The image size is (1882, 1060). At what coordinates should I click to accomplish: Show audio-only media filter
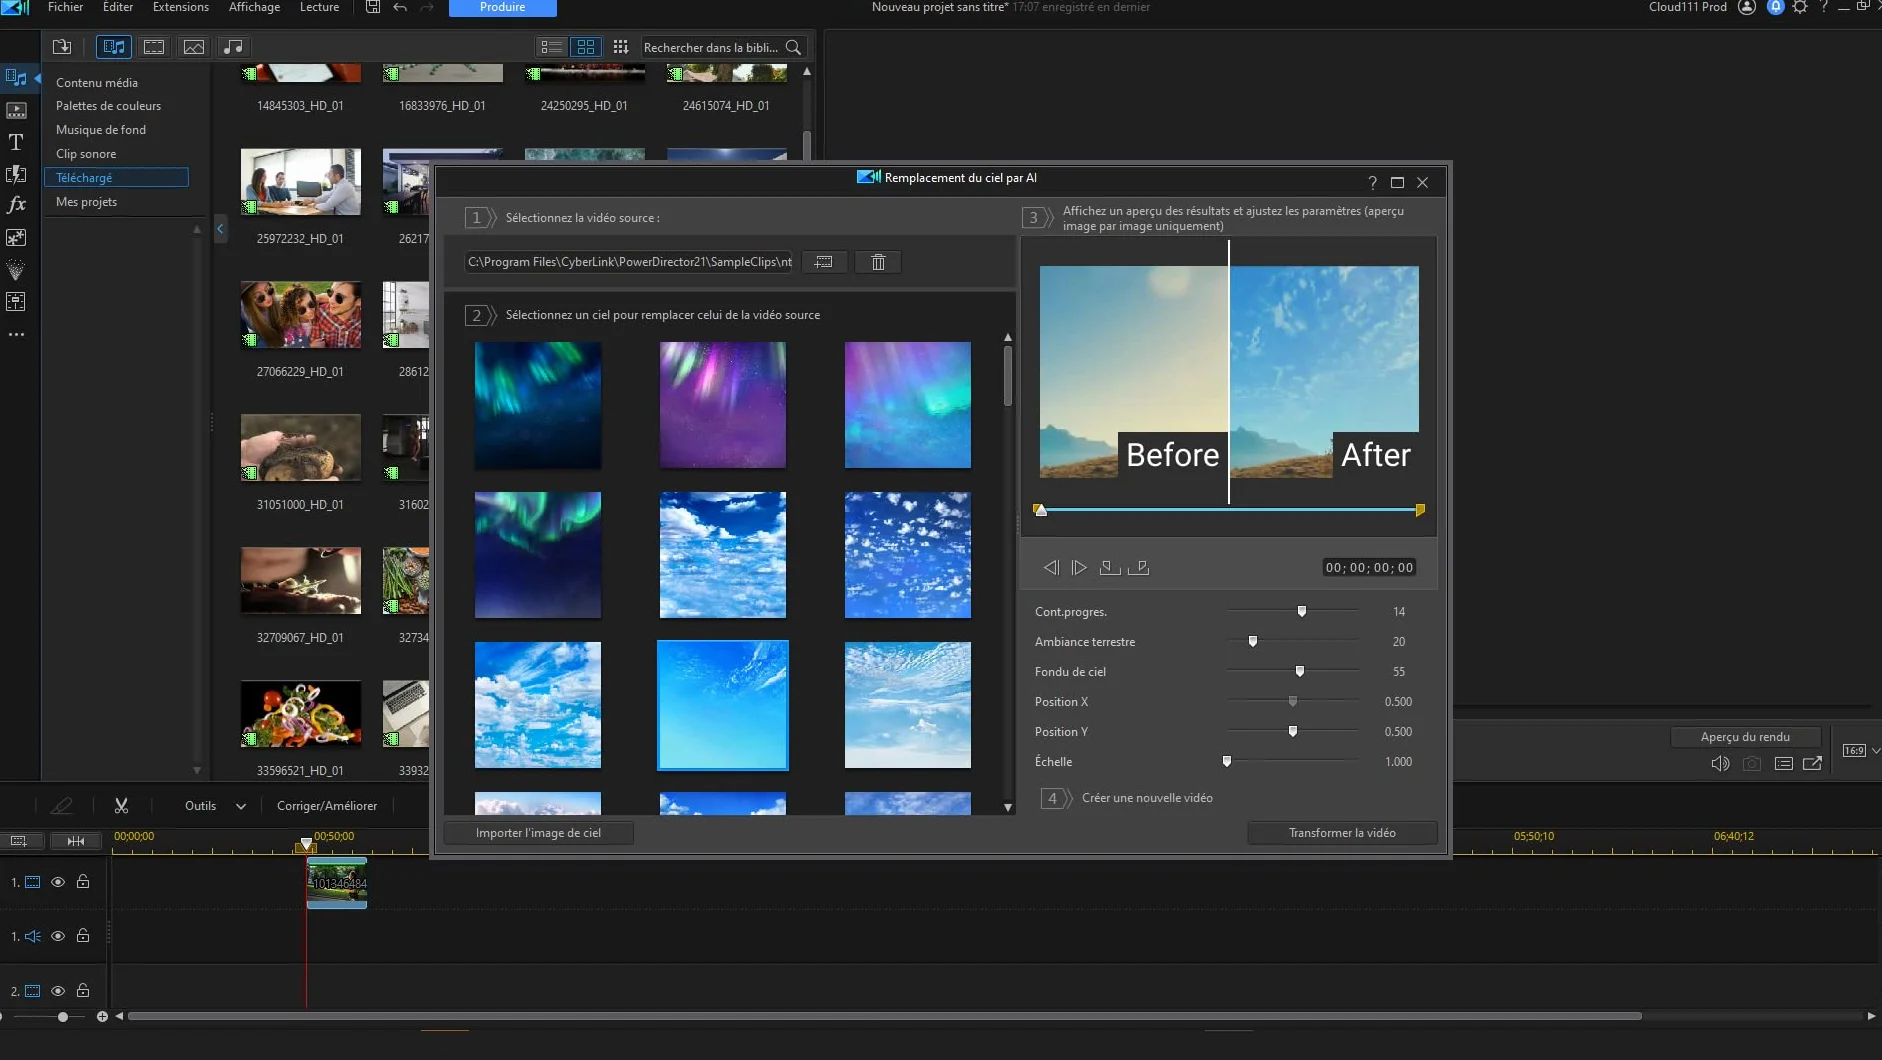coord(233,47)
